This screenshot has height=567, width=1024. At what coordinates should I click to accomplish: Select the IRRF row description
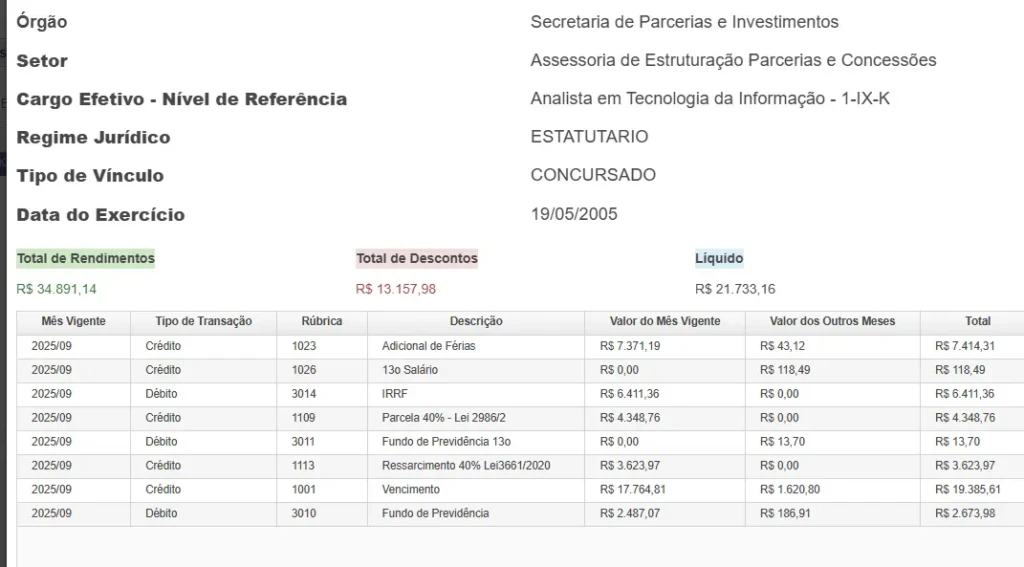[x=396, y=394]
